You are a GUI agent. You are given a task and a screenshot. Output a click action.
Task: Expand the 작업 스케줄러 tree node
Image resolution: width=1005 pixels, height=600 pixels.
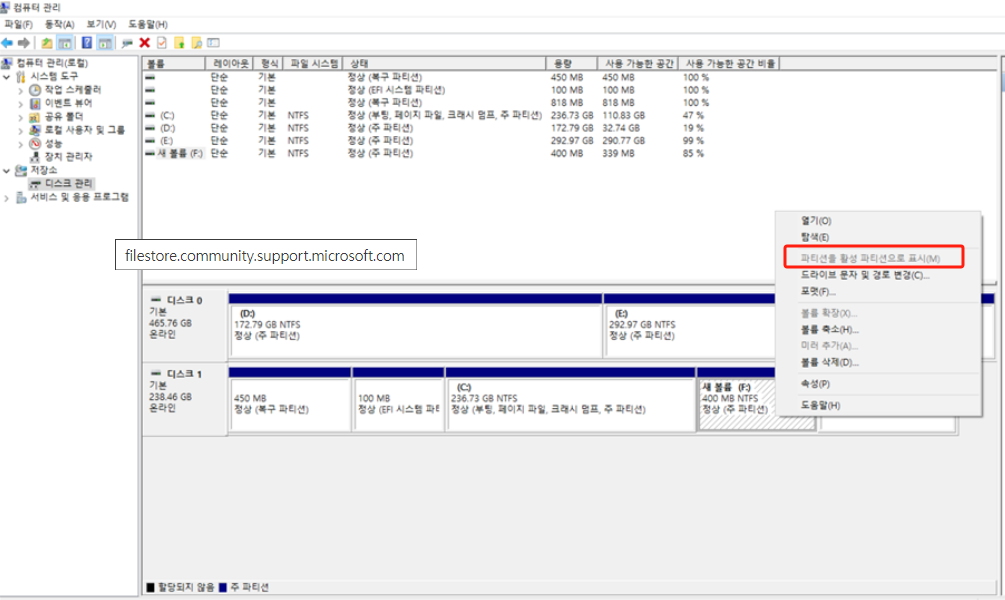(x=21, y=90)
